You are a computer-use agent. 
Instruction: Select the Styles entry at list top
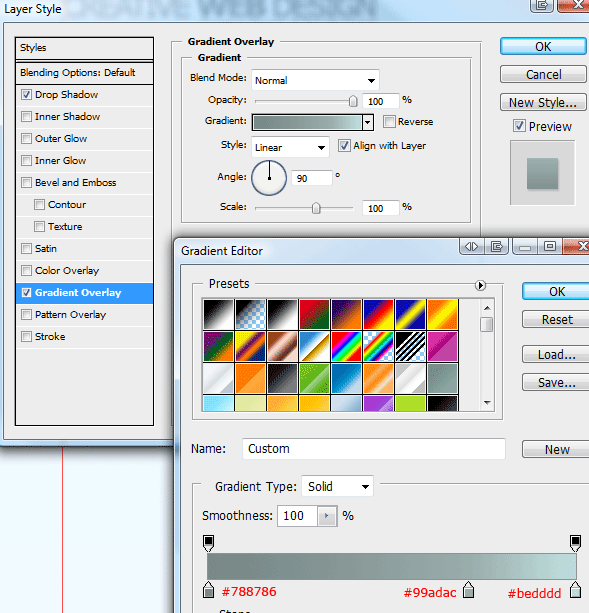pos(84,48)
